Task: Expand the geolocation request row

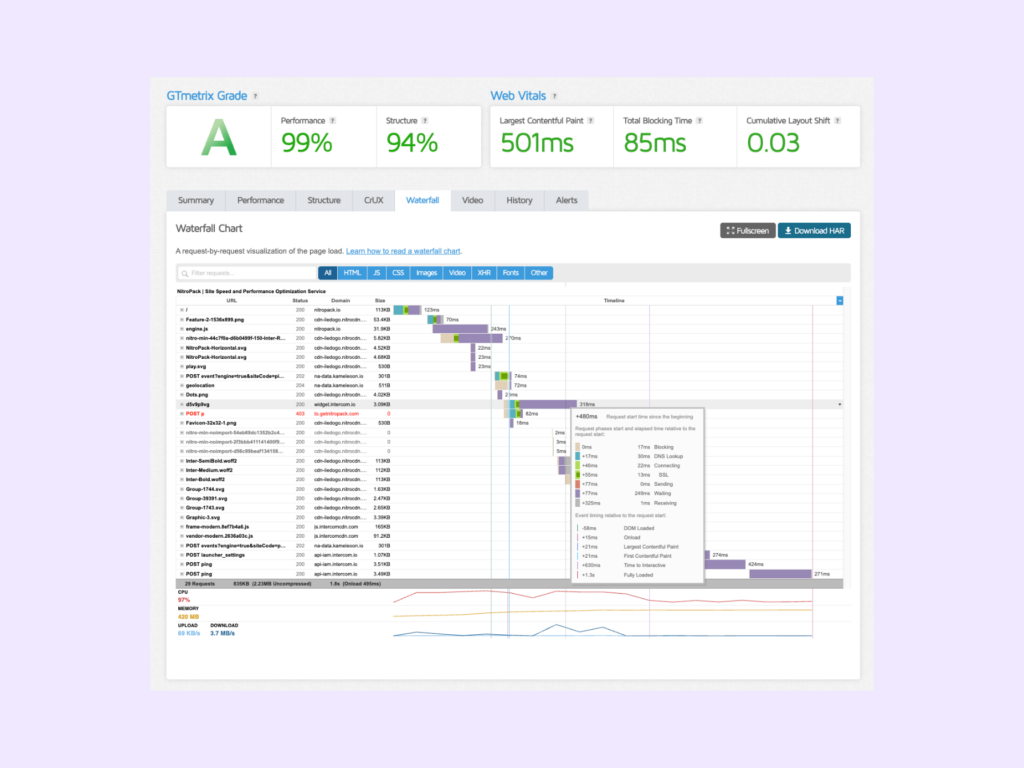Action: tap(182, 385)
